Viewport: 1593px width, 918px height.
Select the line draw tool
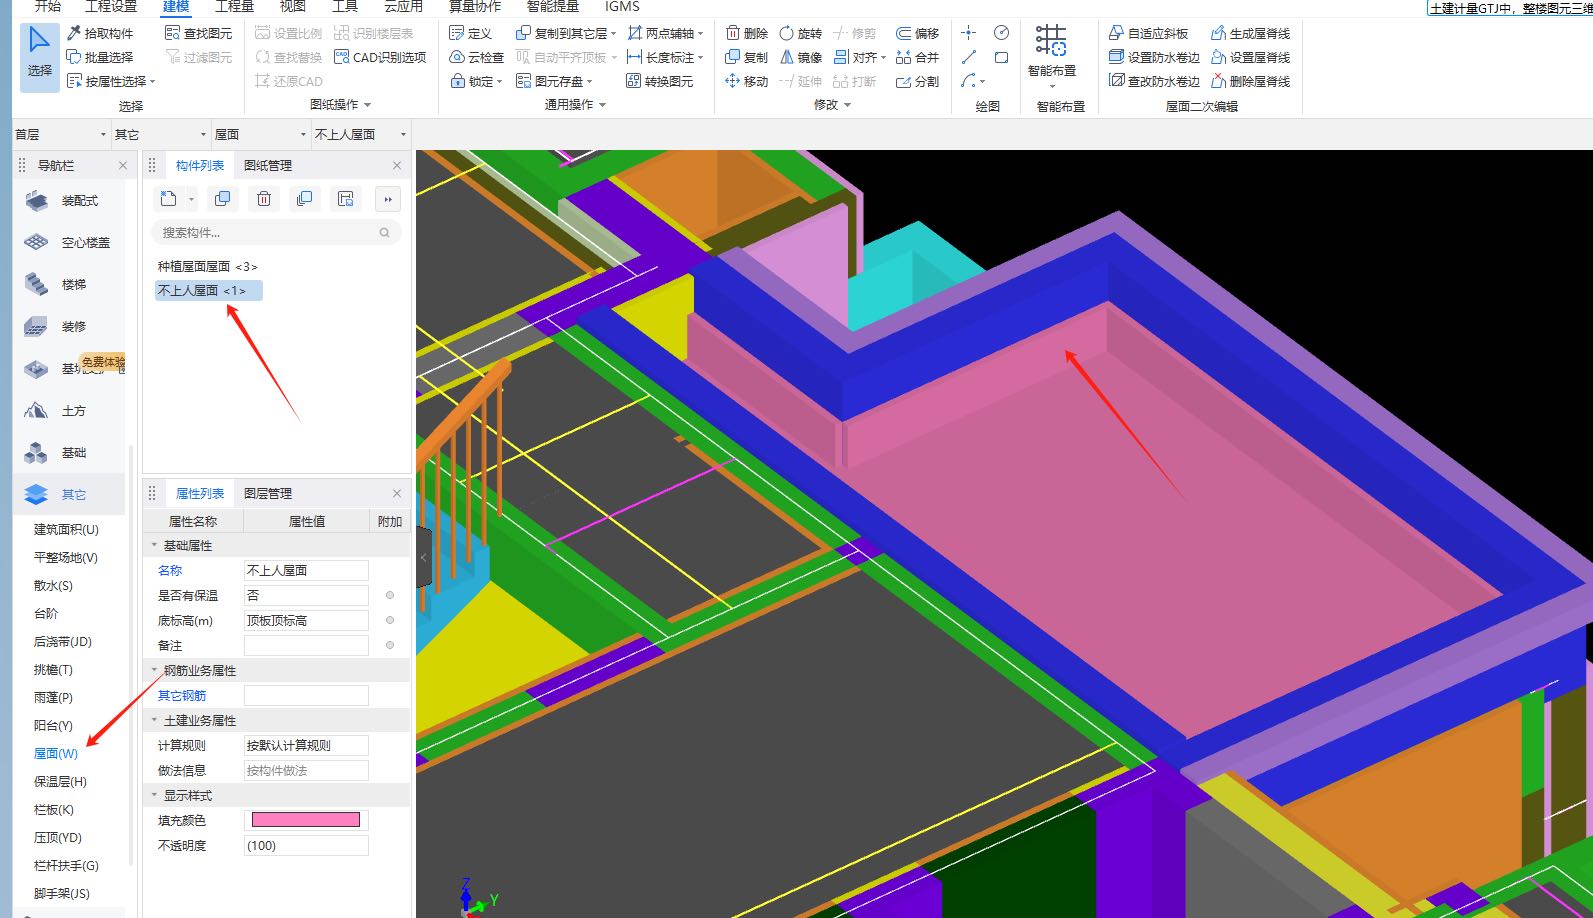point(968,57)
